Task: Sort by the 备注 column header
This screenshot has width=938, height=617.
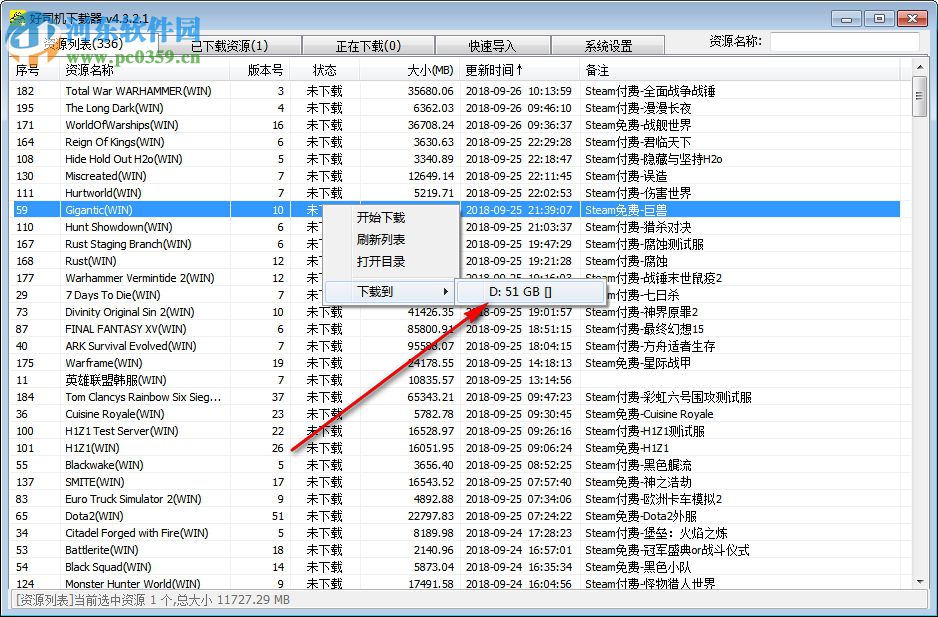Action: (739, 70)
